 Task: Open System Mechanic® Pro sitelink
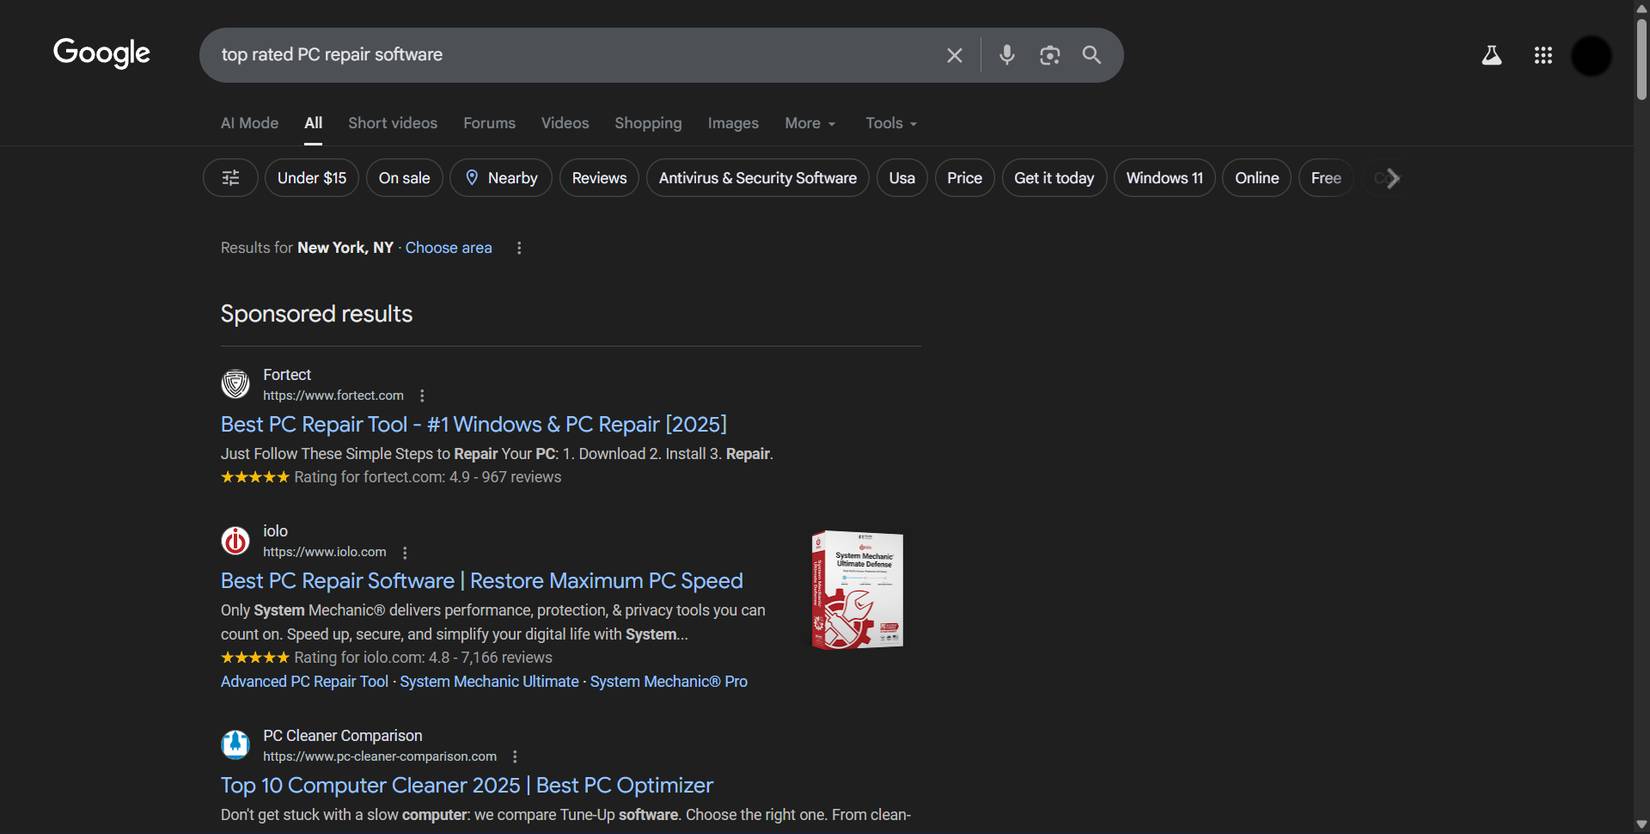point(669,682)
